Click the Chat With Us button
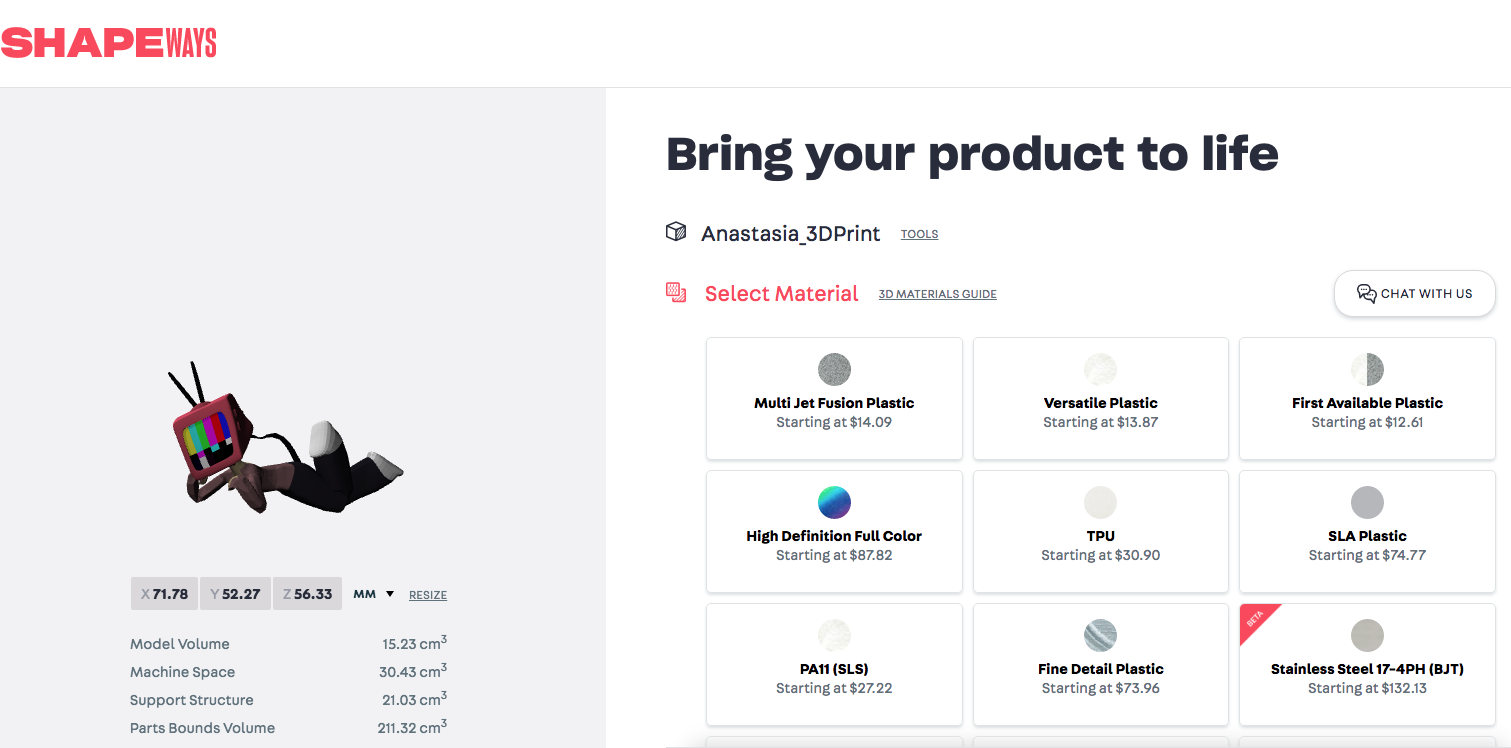The height and width of the screenshot is (748, 1511). (1414, 293)
